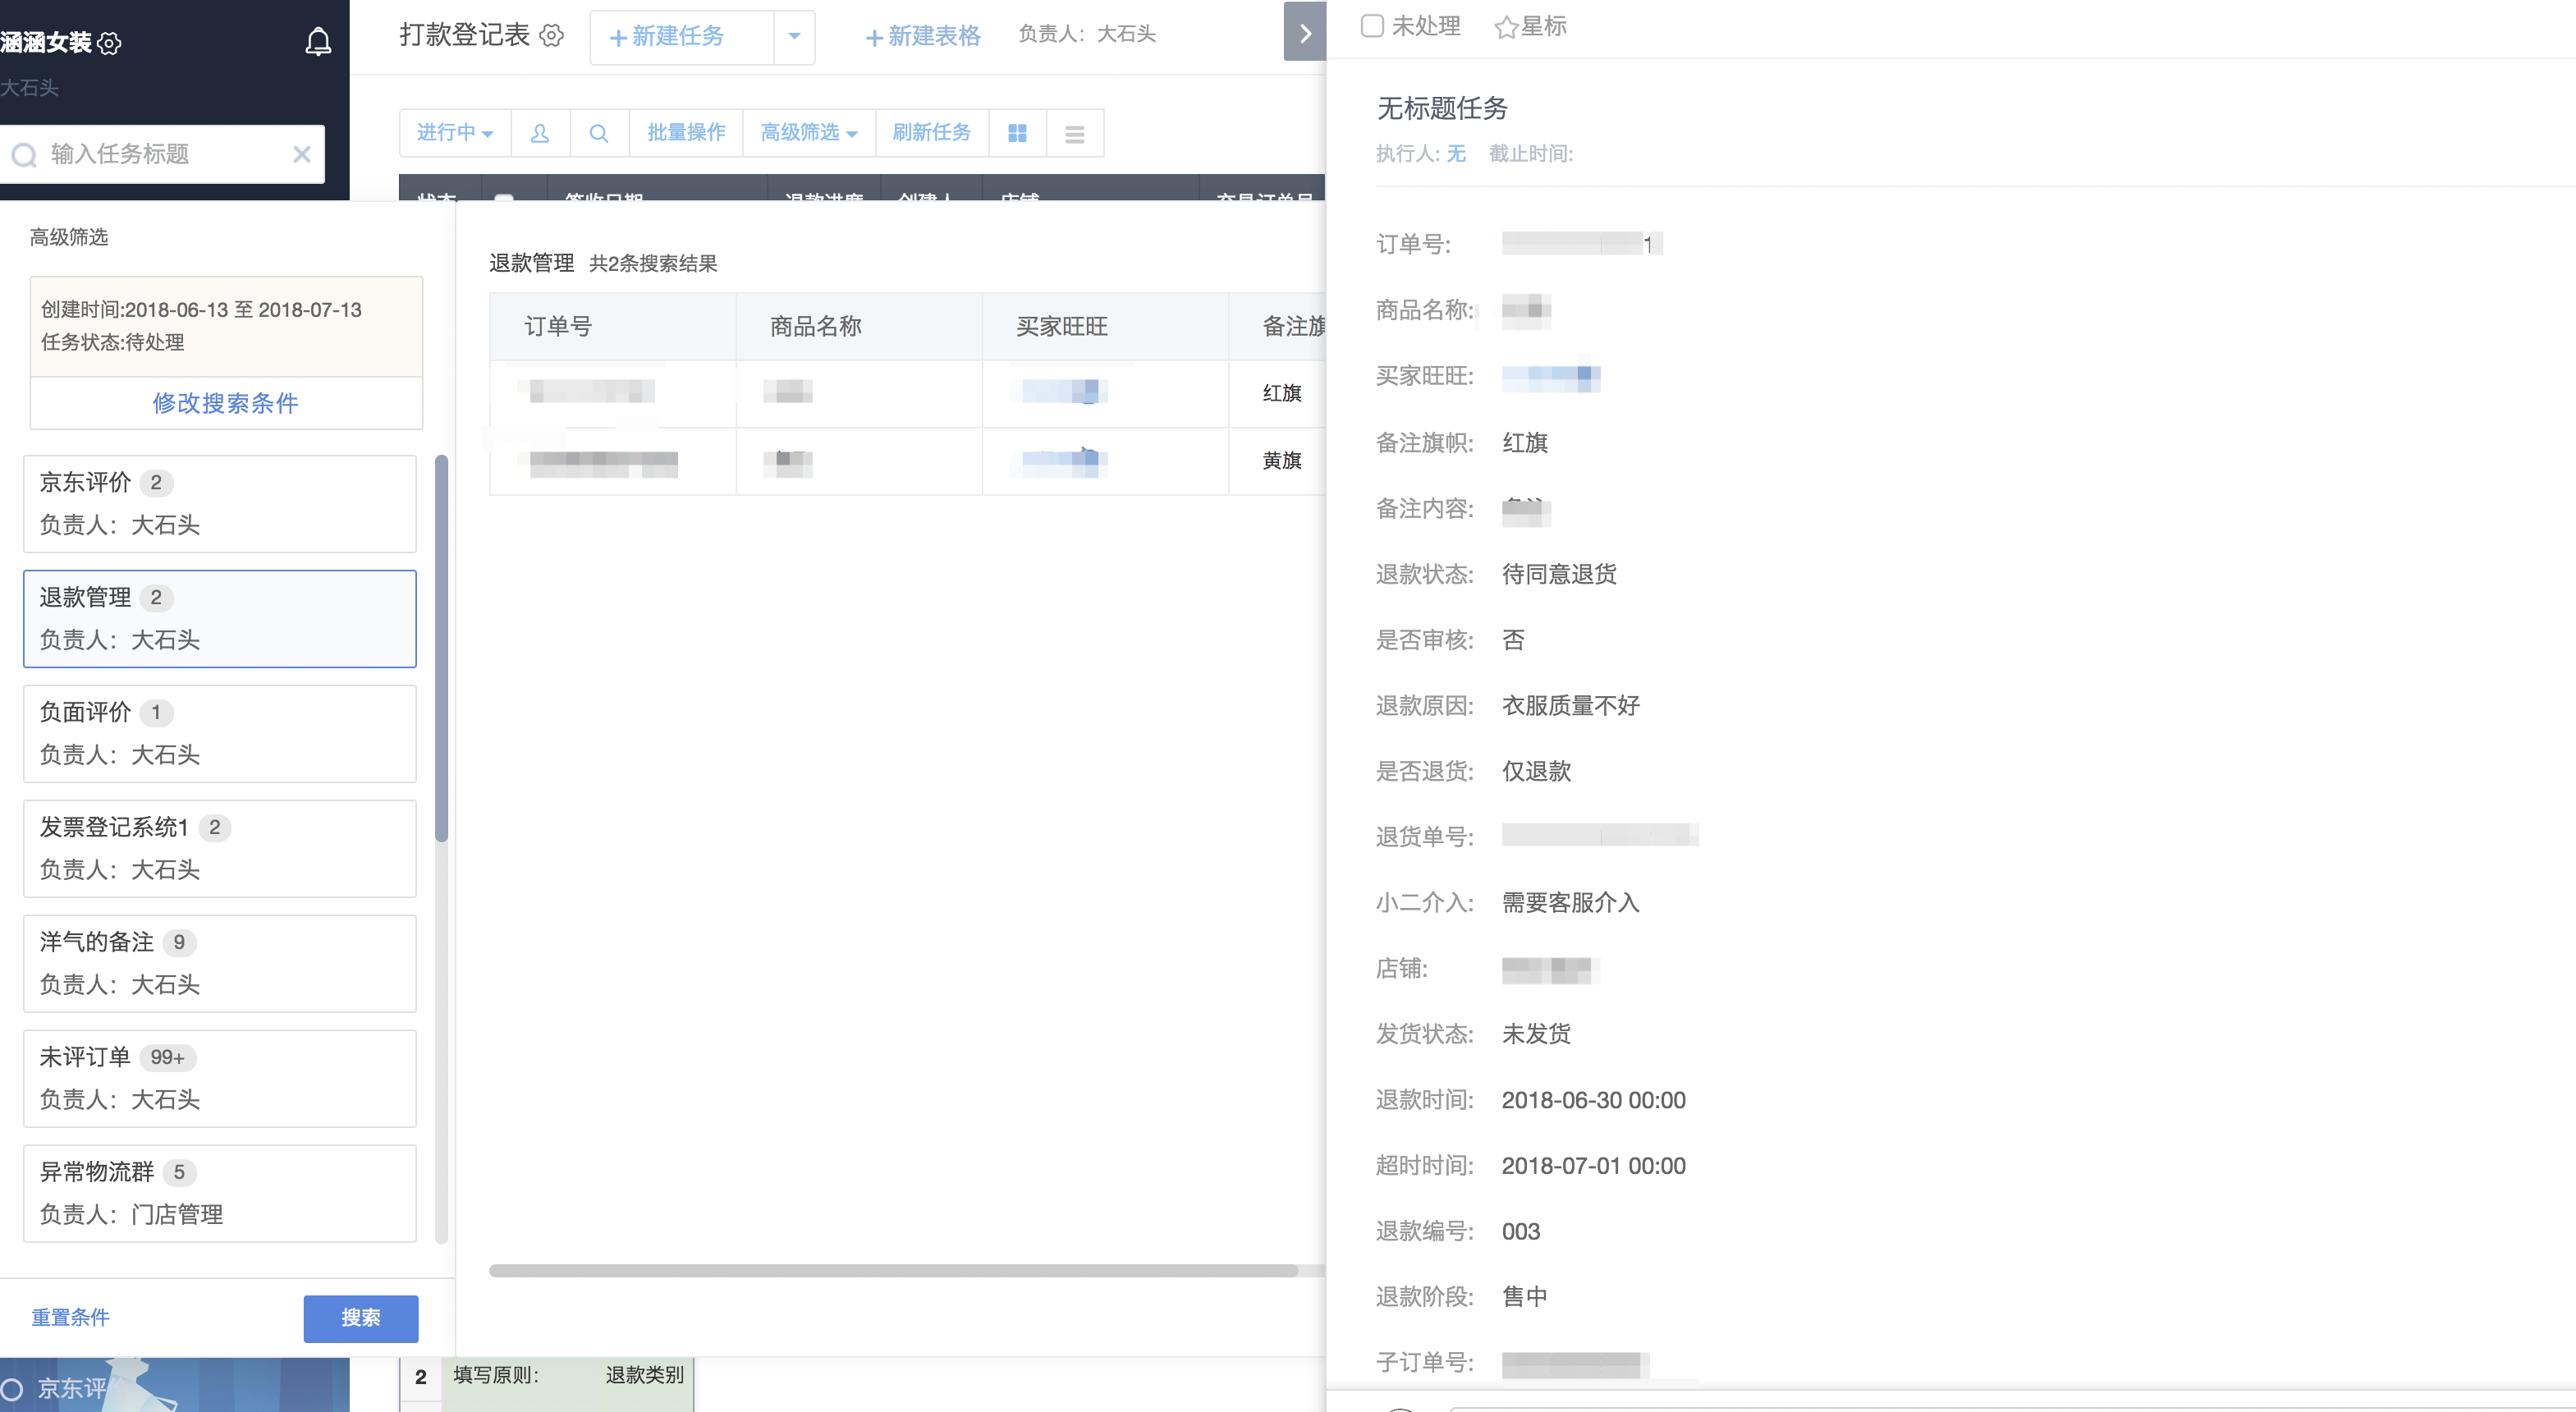Collapse detail panel with arrow button
2576x1412 pixels.
[1304, 33]
